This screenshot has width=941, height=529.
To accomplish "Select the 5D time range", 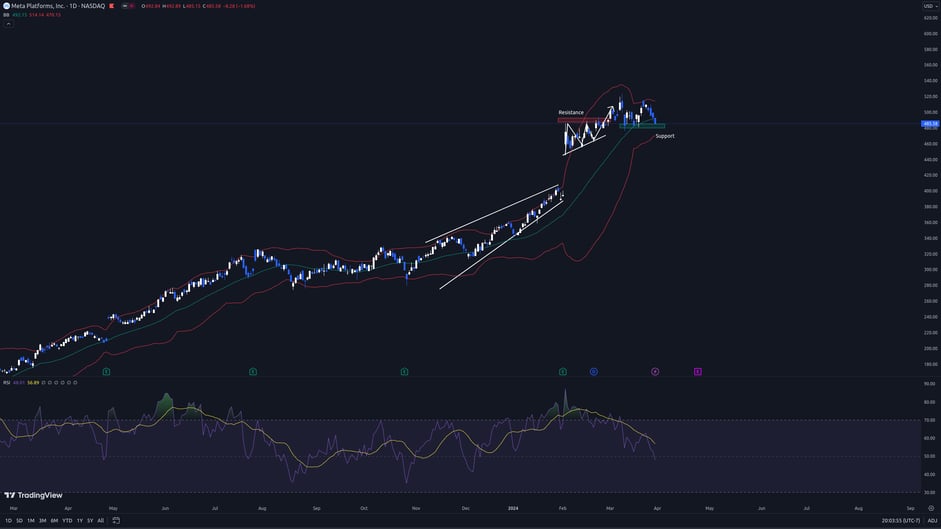I will point(19,521).
